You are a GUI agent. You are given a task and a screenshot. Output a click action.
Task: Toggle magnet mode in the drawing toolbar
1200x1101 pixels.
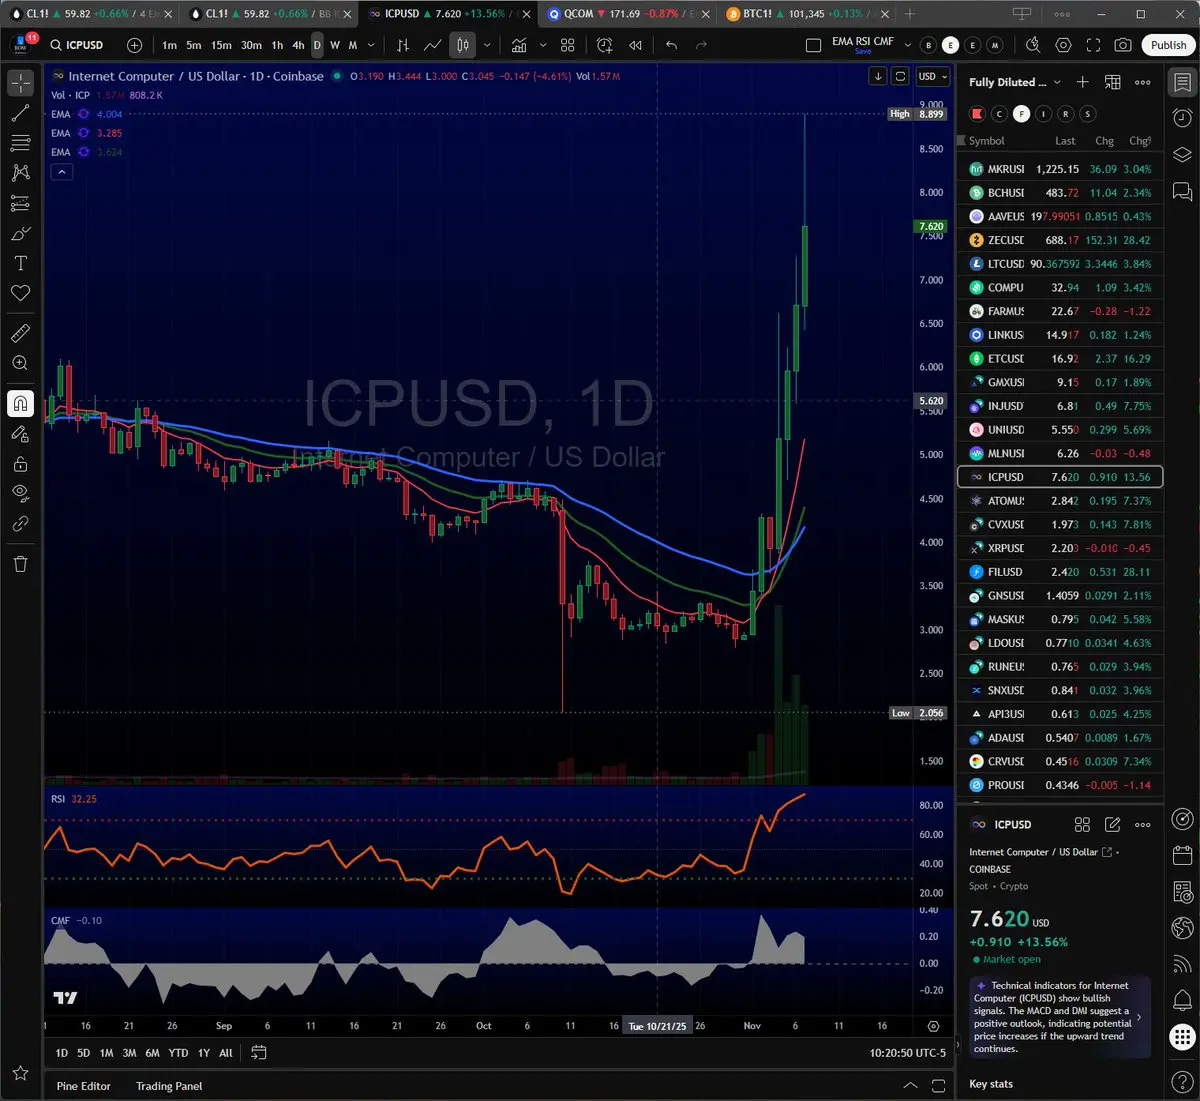(x=20, y=403)
